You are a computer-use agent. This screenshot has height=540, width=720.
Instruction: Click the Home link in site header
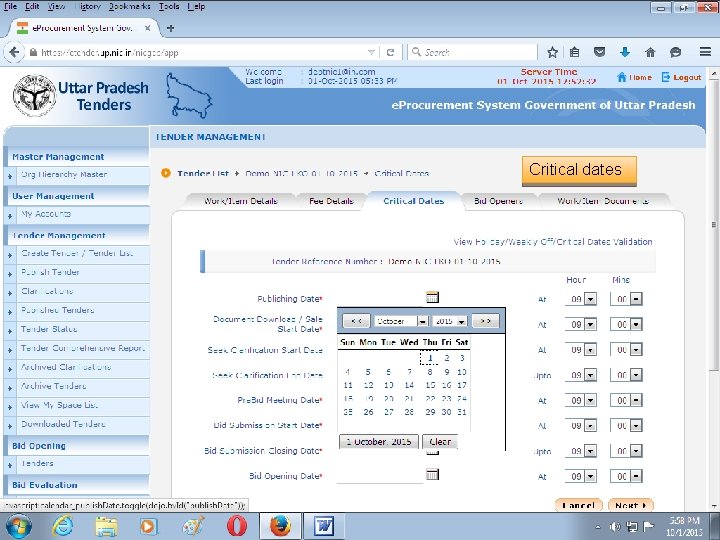634,77
